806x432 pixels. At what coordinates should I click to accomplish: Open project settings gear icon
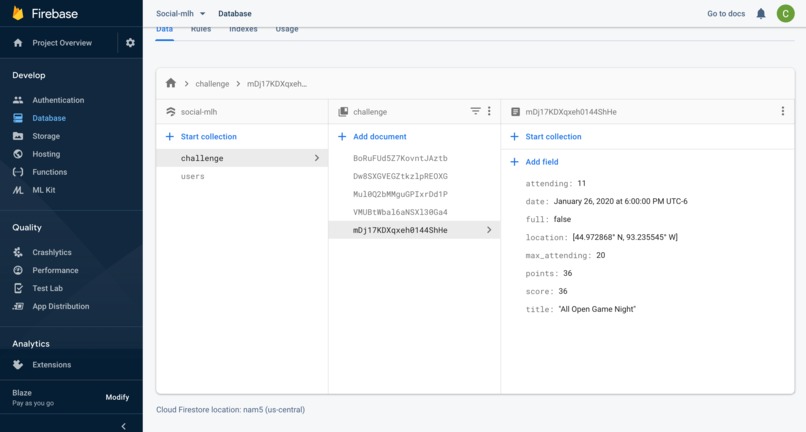(130, 43)
